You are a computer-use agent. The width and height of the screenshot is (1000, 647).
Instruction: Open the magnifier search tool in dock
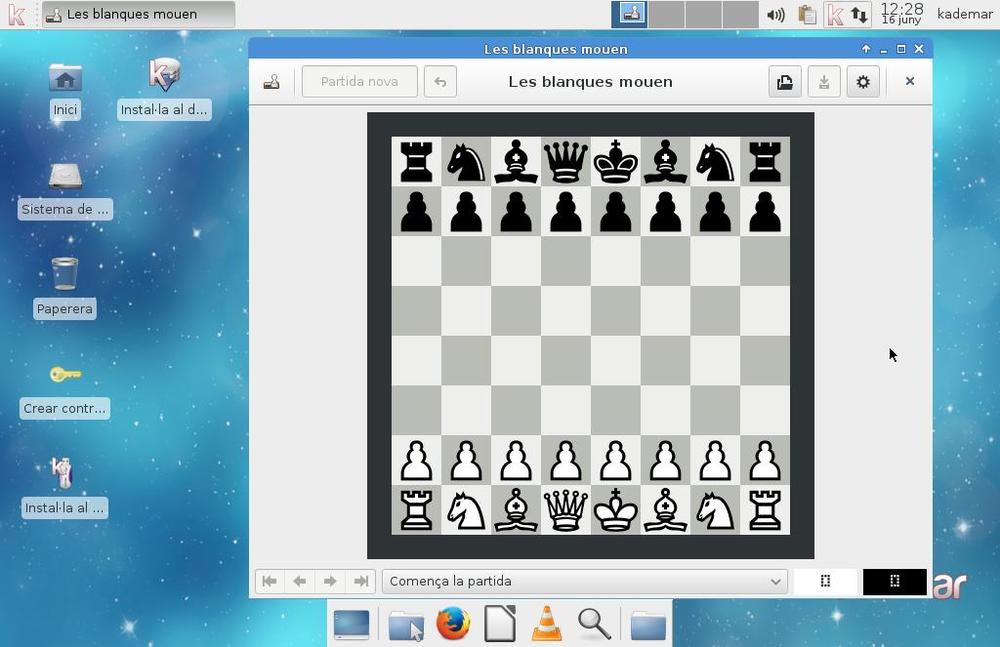click(x=594, y=624)
